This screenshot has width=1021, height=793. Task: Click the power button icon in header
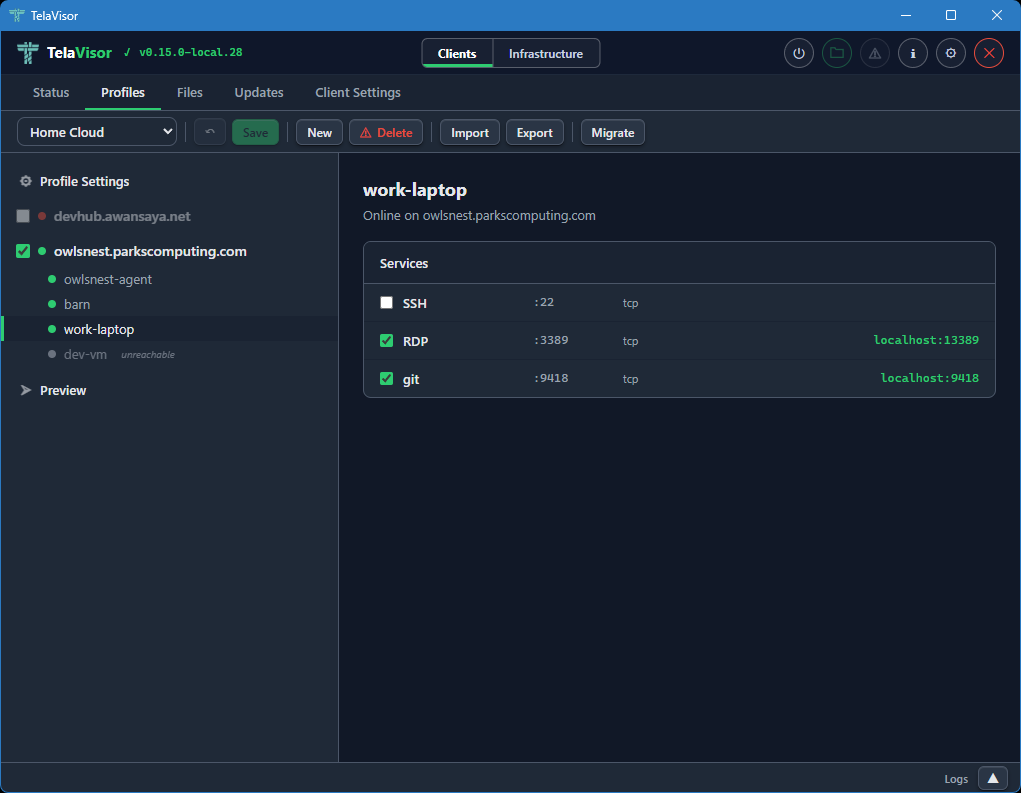point(798,53)
